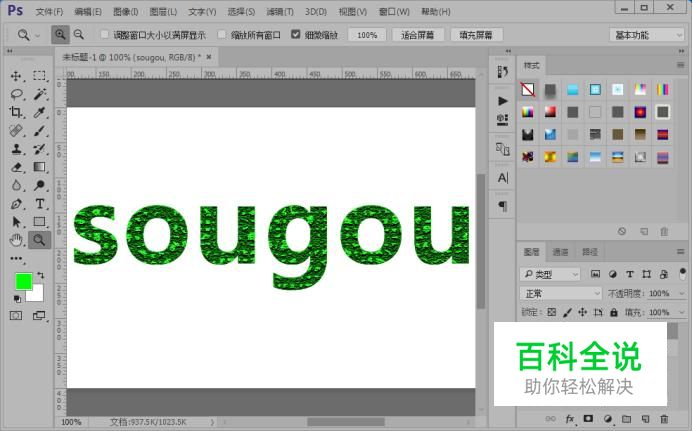Select the Clone Stamp tool
This screenshot has height=431, width=692.
tap(16, 149)
